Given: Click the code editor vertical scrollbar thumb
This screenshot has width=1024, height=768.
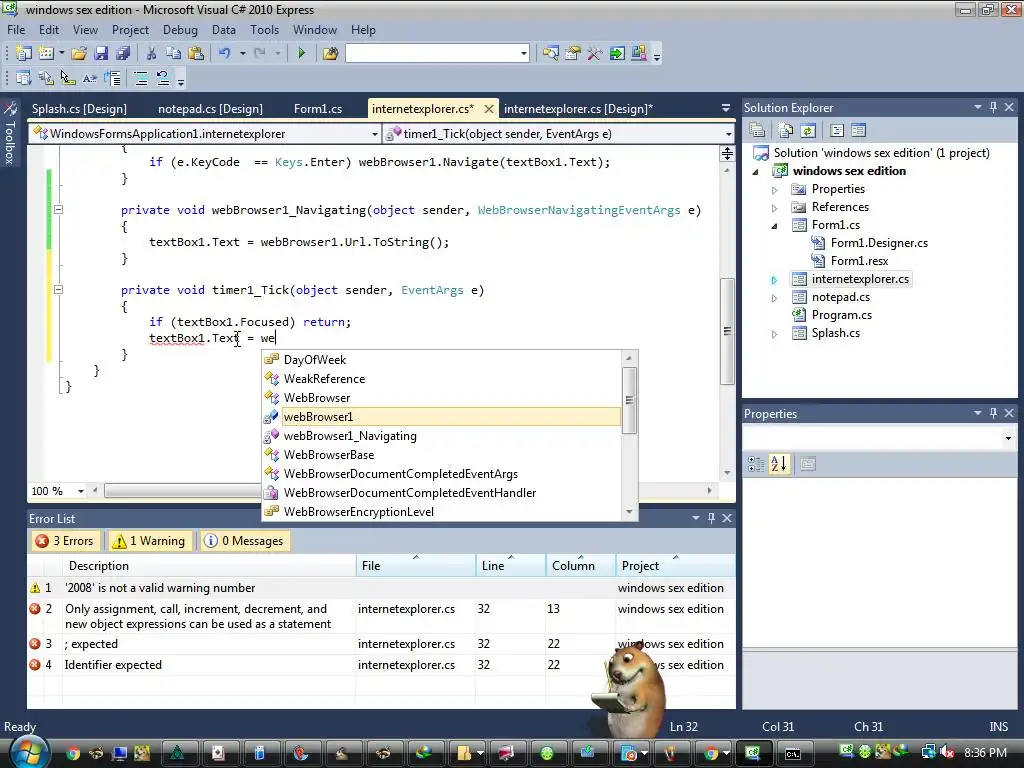Looking at the screenshot, I should (727, 331).
